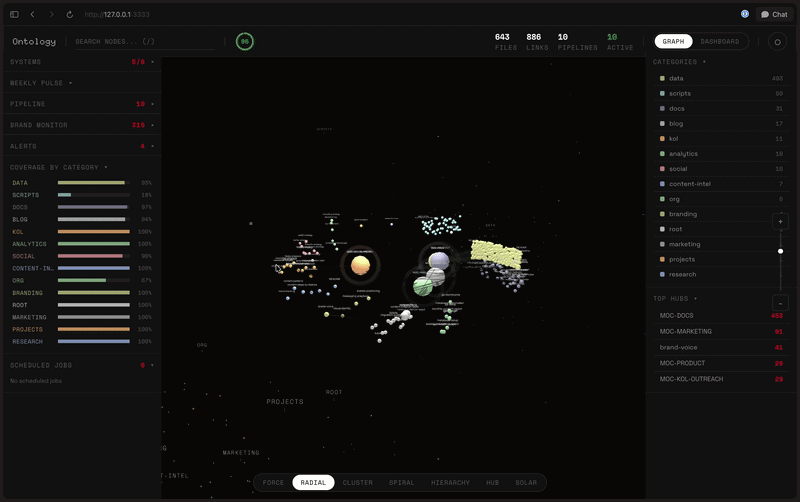
Task: Toggle the kol category filter
Action: [x=675, y=138]
